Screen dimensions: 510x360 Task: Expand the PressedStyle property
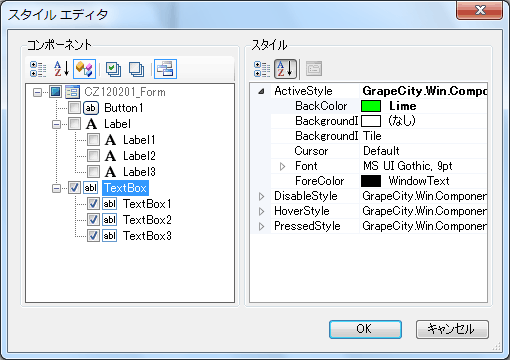(262, 226)
